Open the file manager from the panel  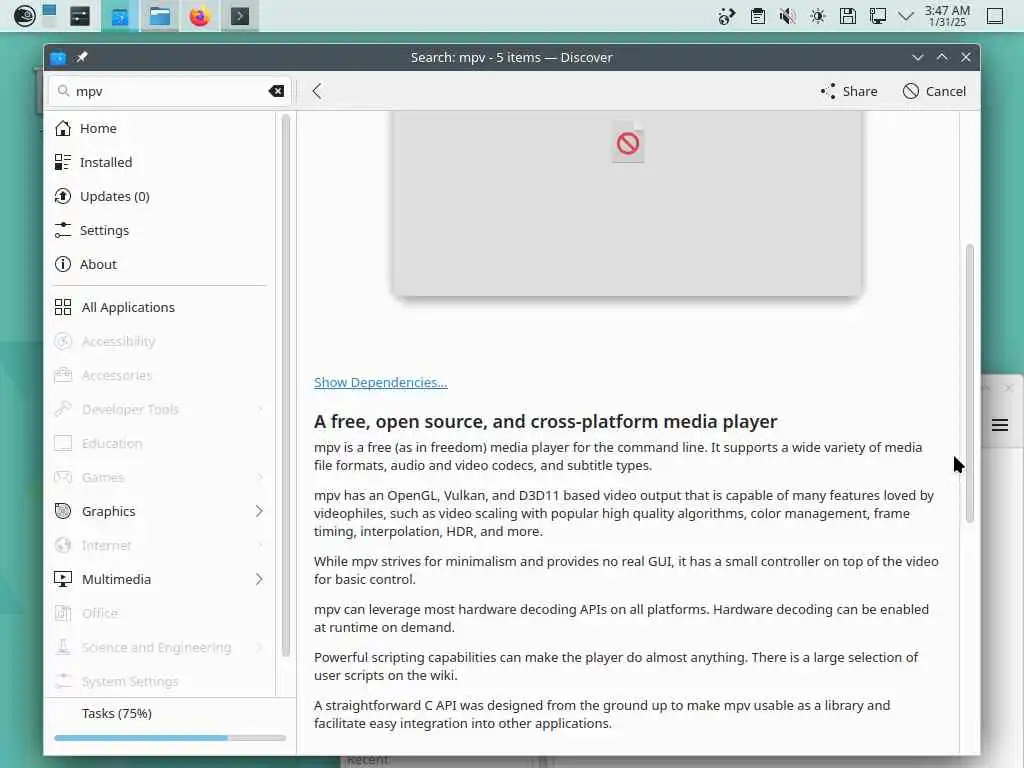159,16
